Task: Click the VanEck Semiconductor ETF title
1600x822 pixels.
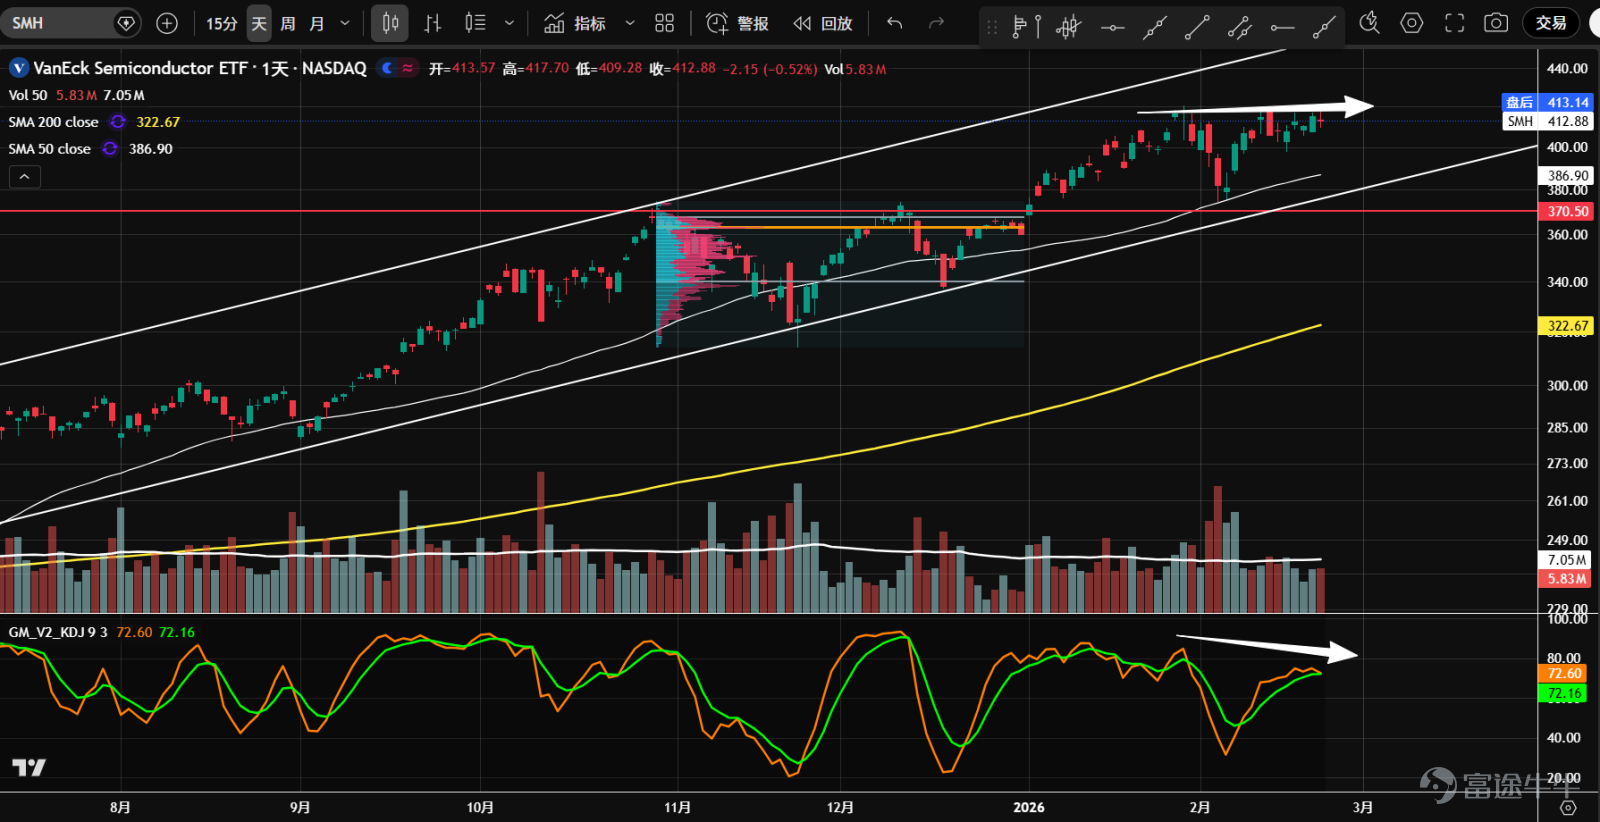Action: tap(200, 68)
